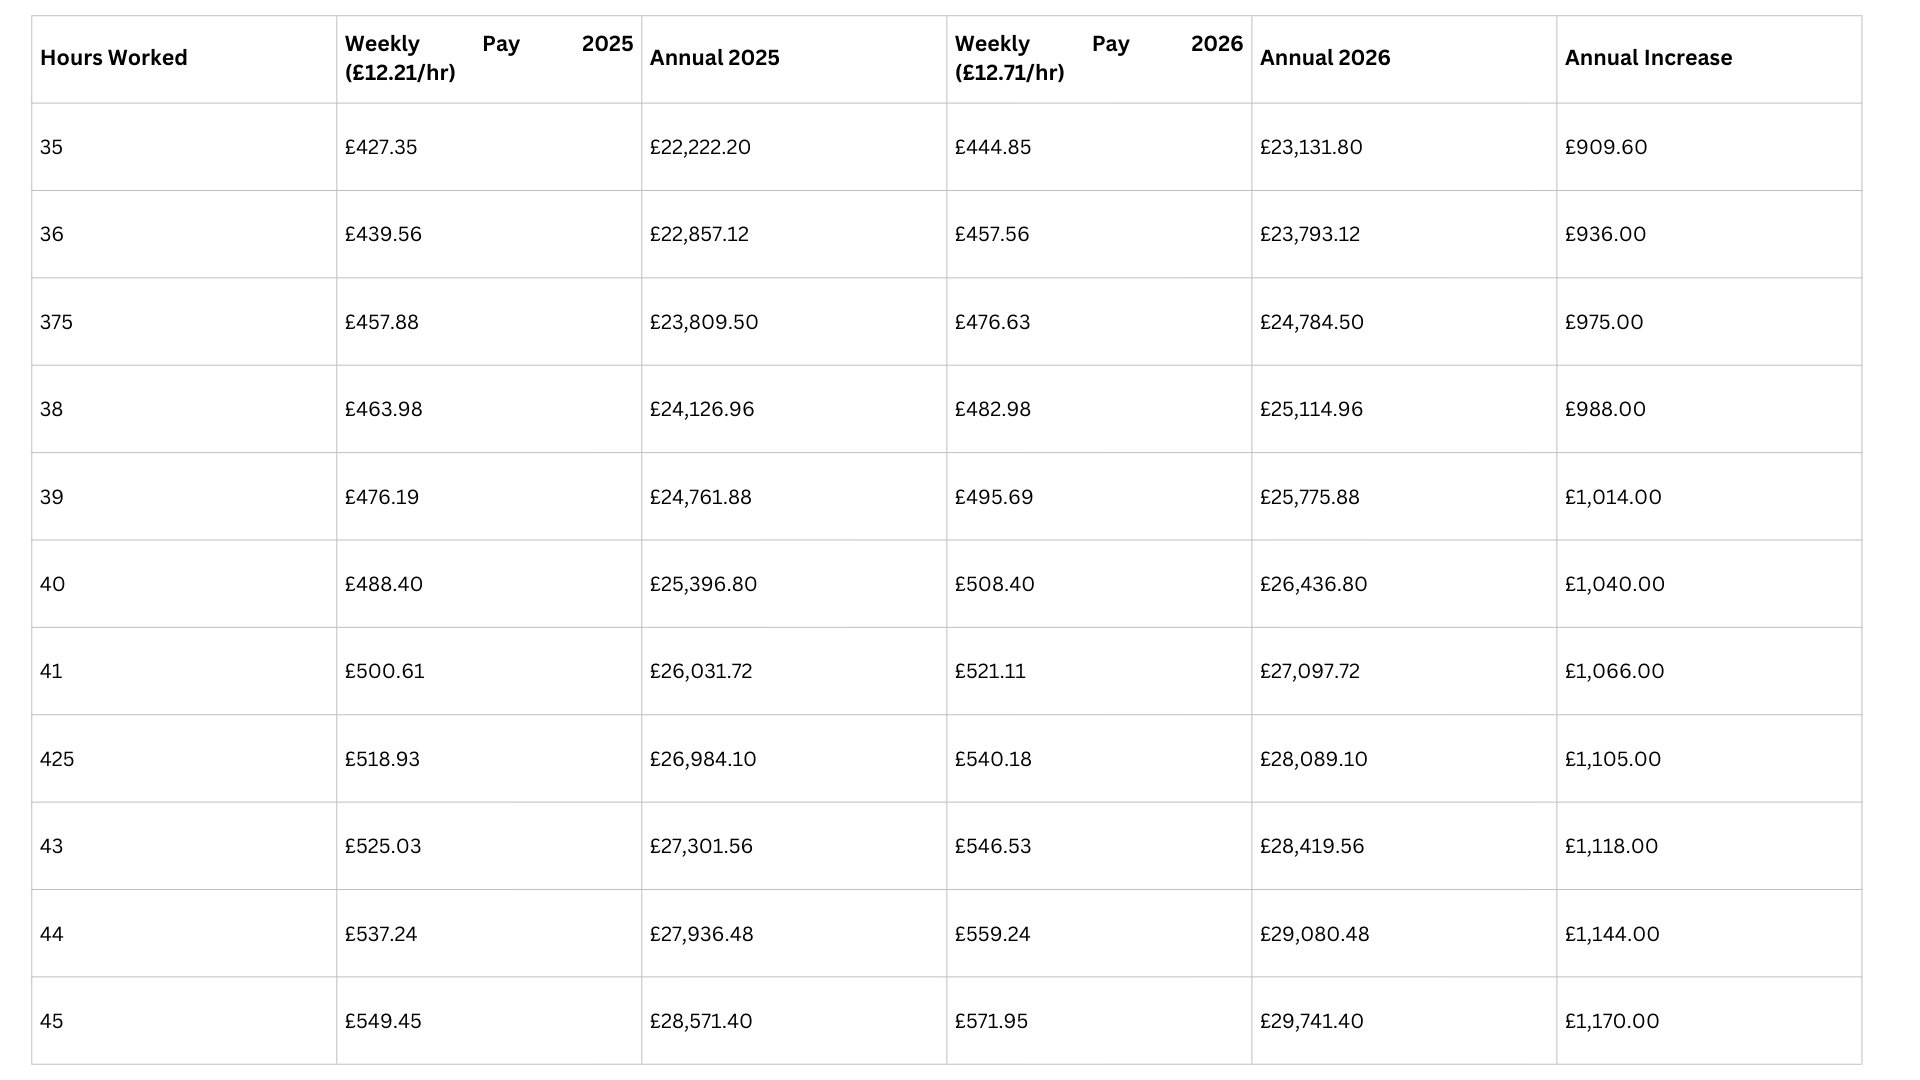Screen dimensions: 1920x1080
Task: Select the £559.24 weekly pay cell
Action: (993, 934)
